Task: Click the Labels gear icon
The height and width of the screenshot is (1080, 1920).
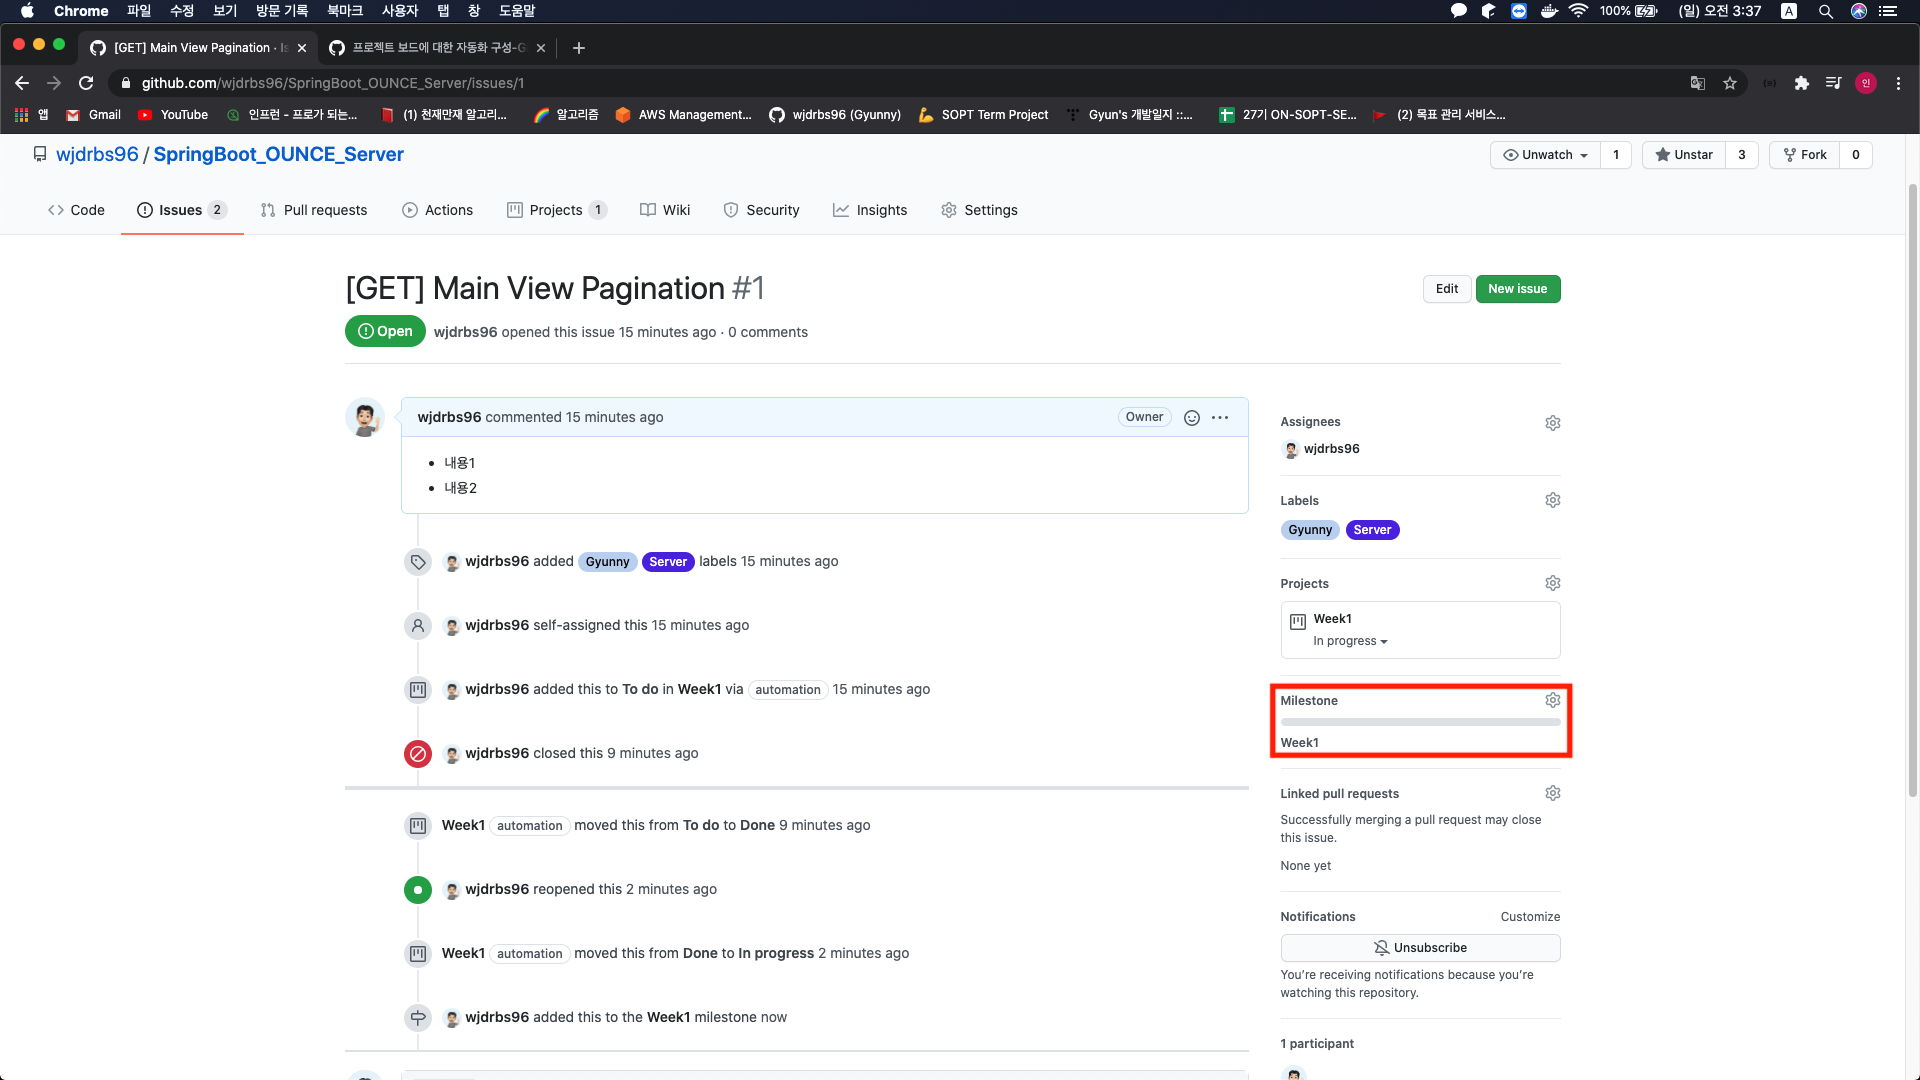Action: click(1552, 500)
